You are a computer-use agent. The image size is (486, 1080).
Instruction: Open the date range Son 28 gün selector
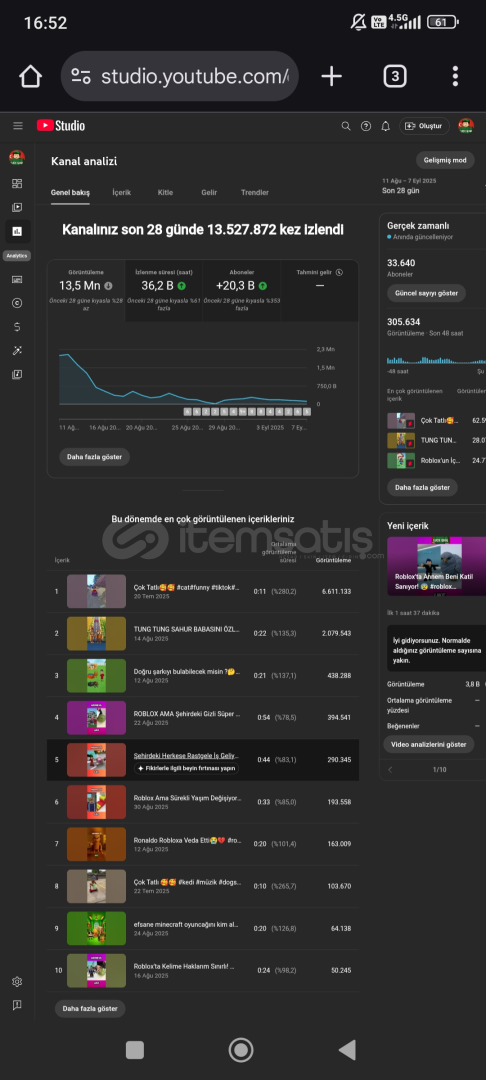tap(410, 185)
